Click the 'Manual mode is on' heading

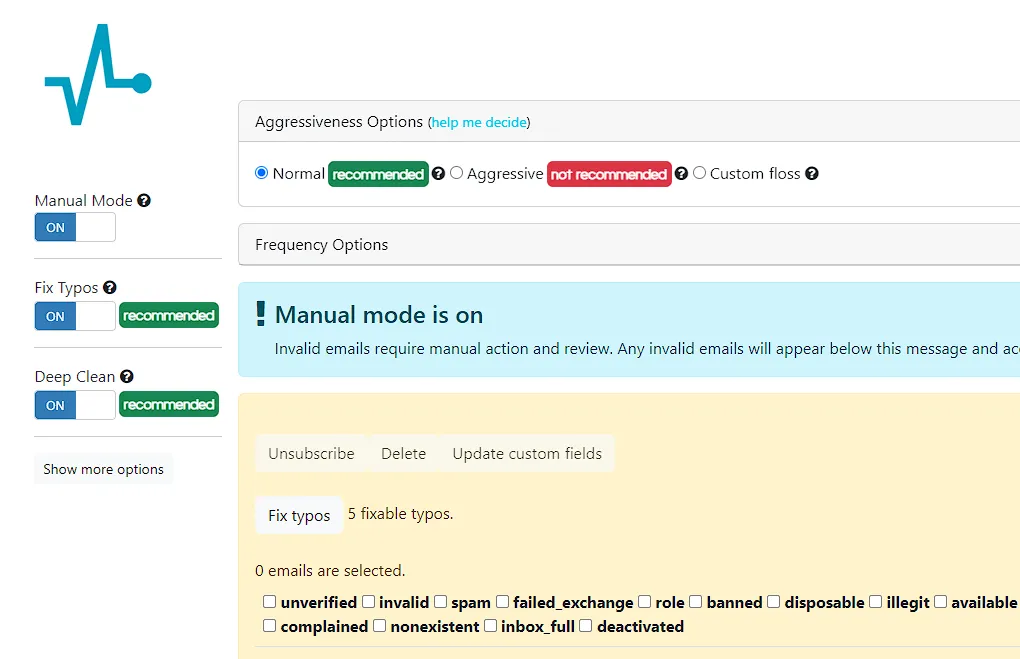click(379, 315)
